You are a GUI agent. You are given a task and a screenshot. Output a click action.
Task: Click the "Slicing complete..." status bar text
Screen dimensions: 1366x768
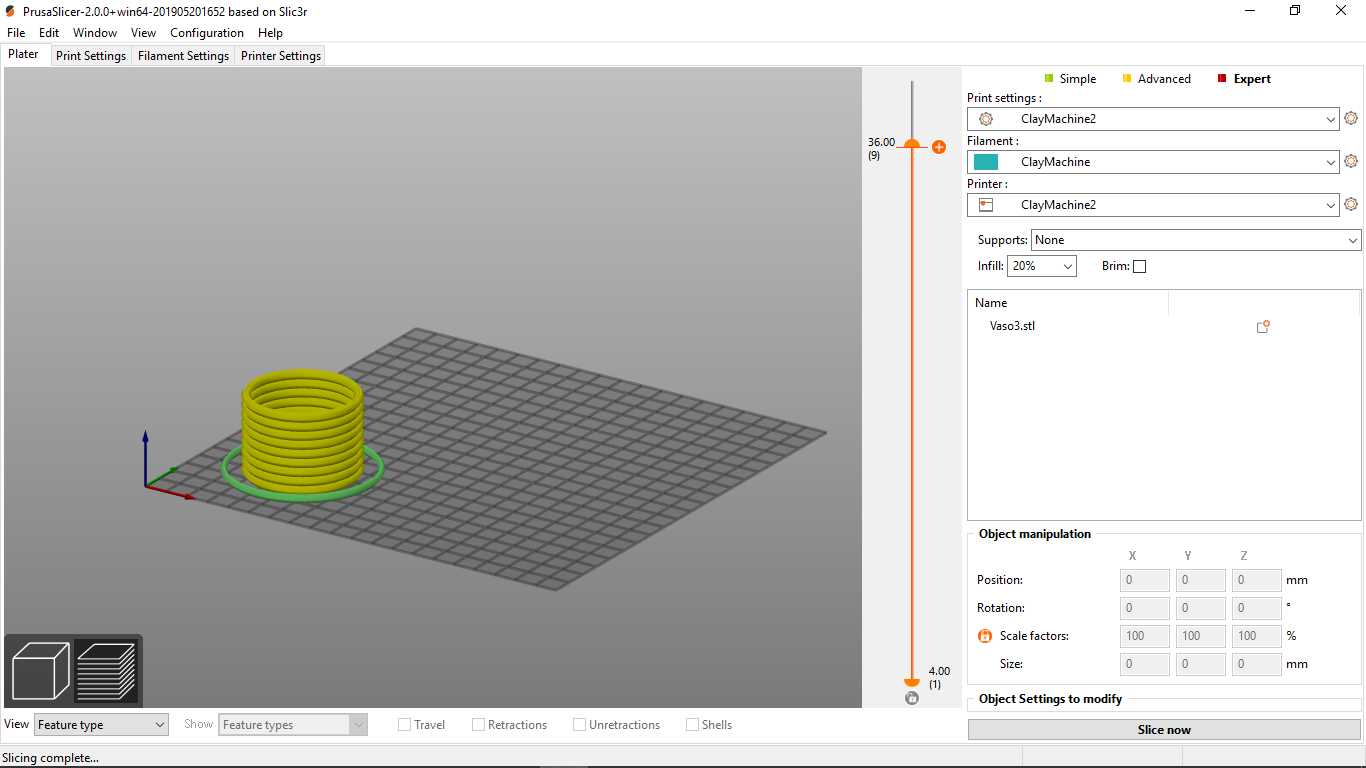point(51,758)
